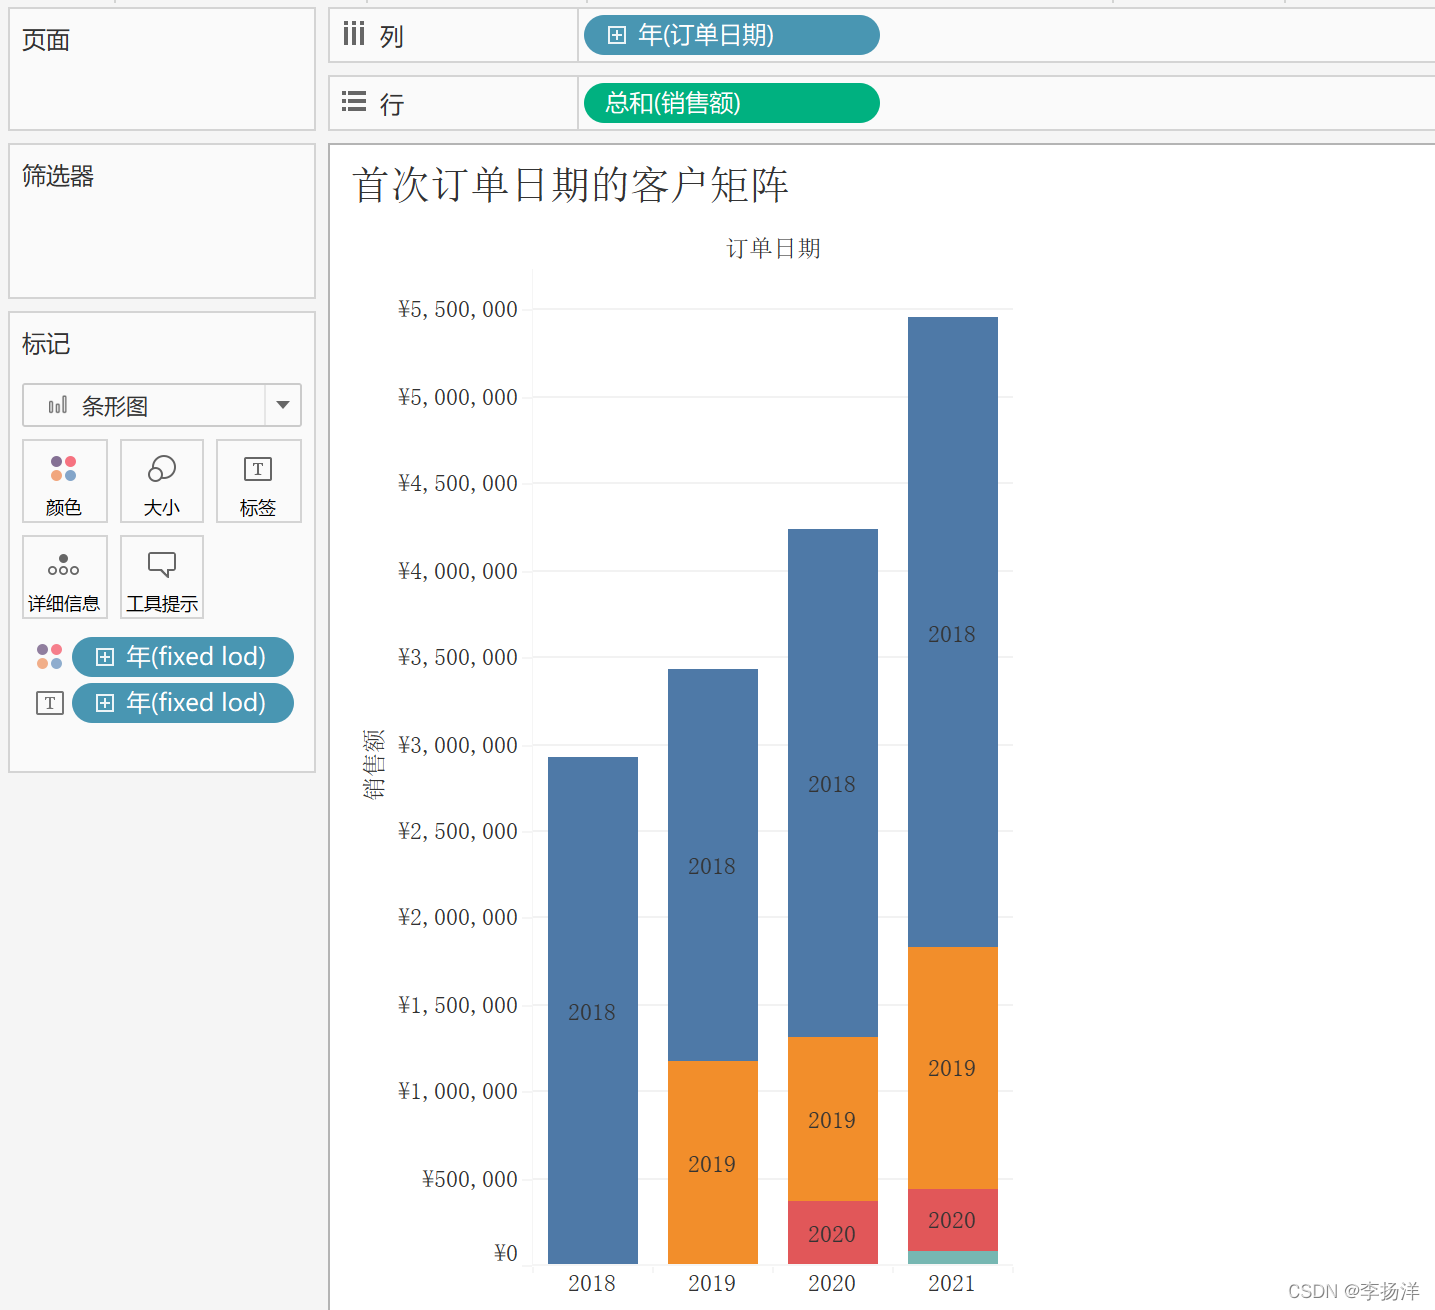Click the chart title 首次订单日期的客户矩阵
The width and height of the screenshot is (1435, 1310).
pos(570,185)
